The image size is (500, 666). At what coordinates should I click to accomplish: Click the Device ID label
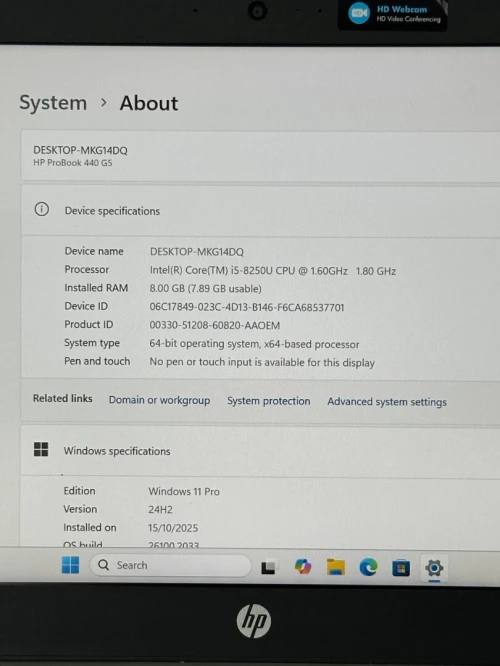click(86, 306)
